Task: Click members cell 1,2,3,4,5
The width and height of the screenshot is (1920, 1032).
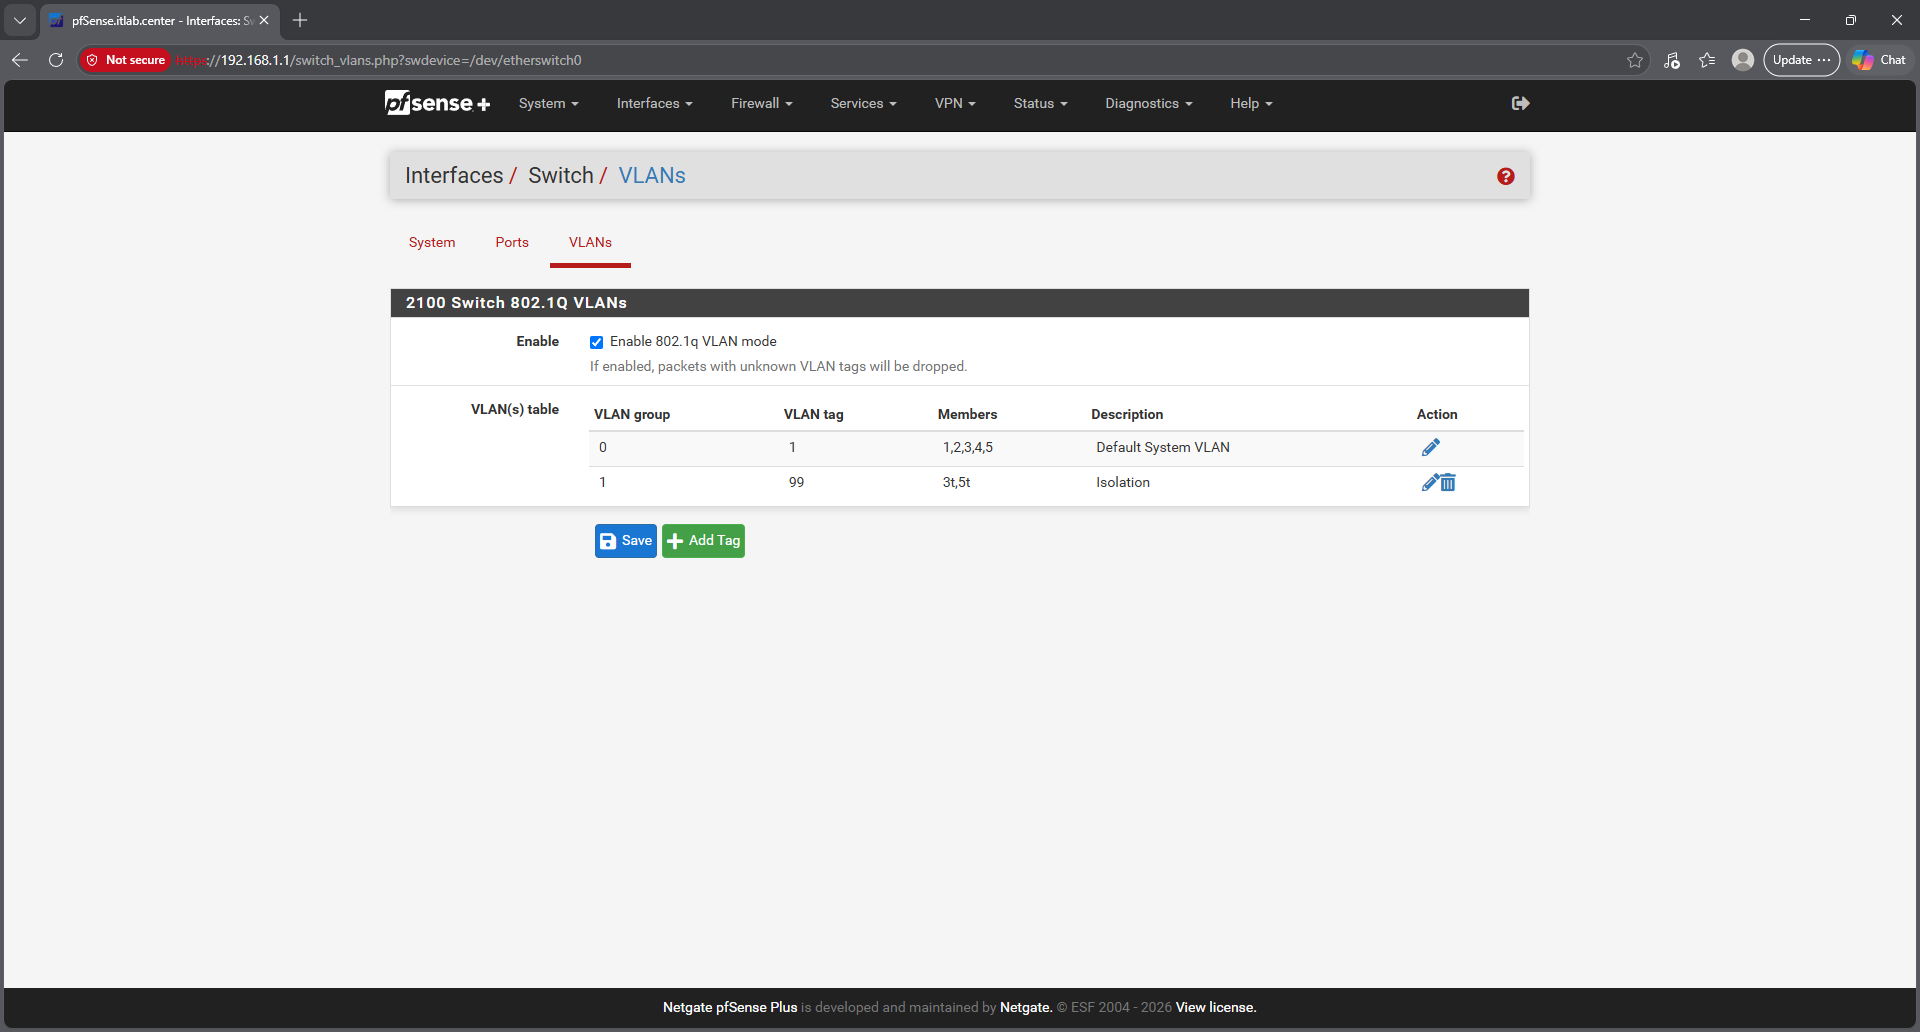Action: click(968, 448)
